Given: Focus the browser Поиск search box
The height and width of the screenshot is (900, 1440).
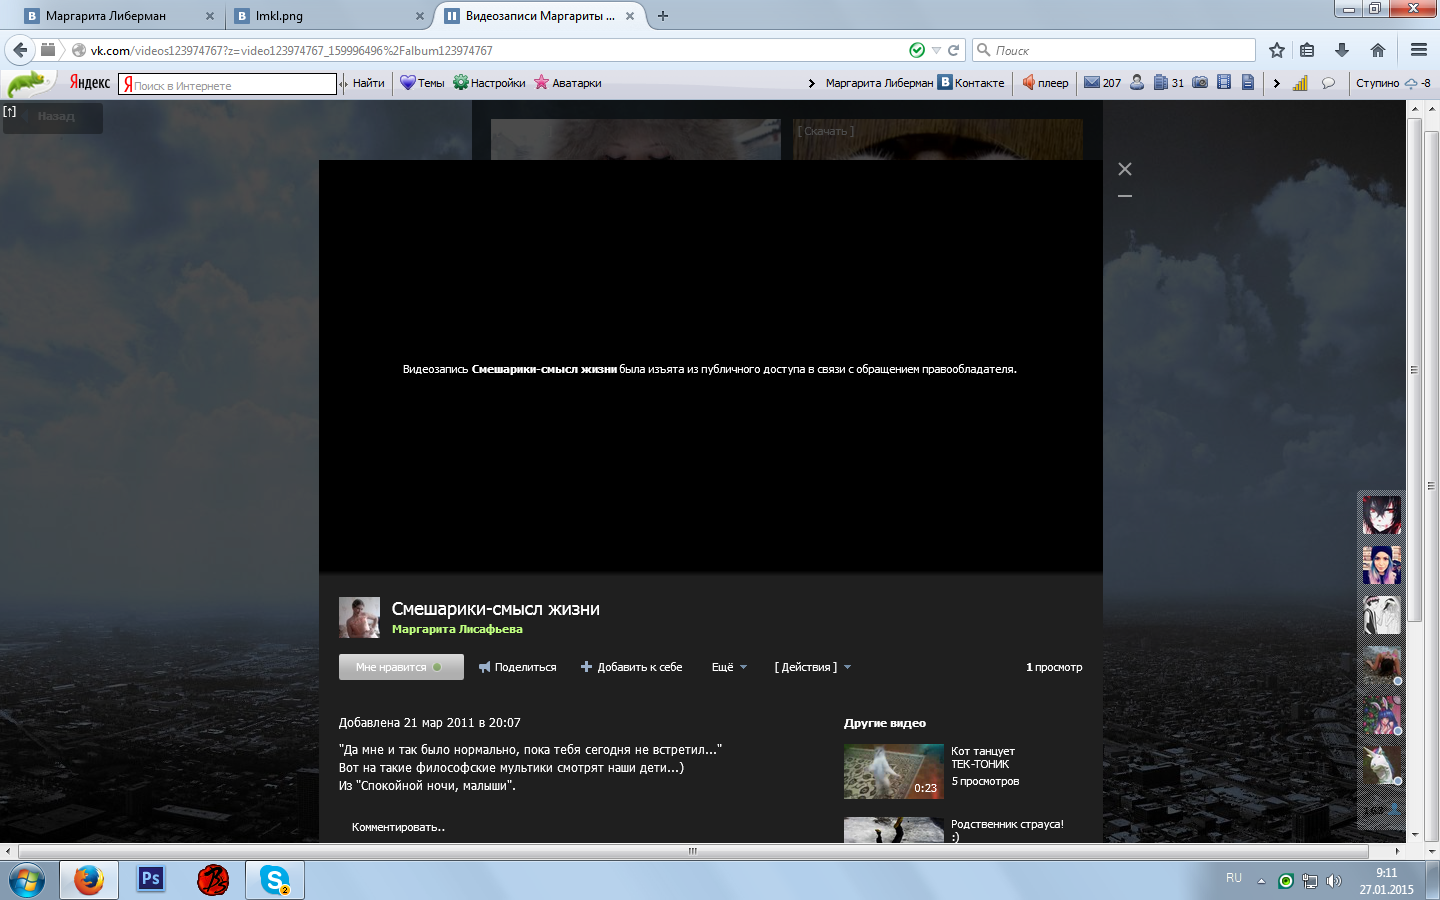Looking at the screenshot, I should pos(1113,50).
